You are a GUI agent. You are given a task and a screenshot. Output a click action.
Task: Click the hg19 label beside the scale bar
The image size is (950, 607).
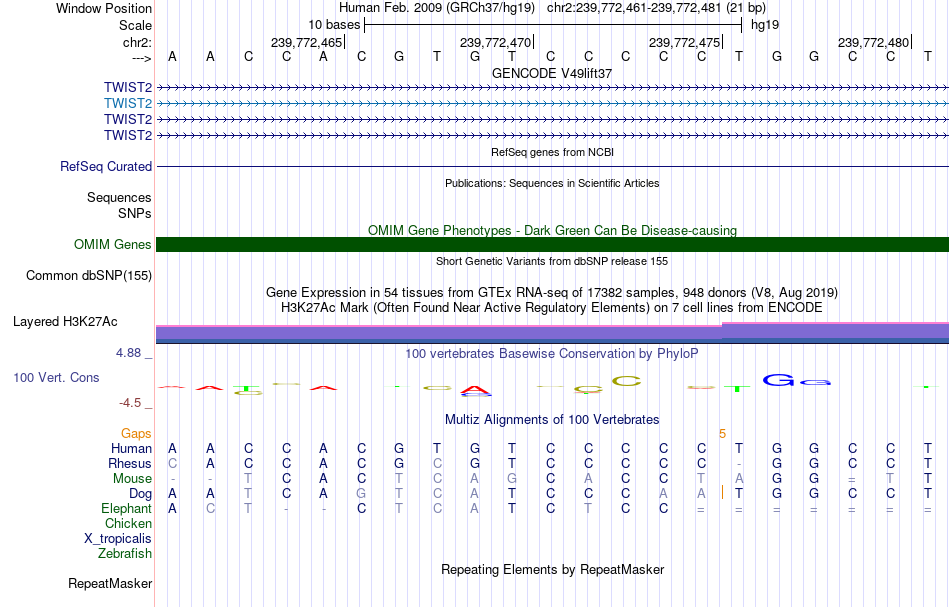pyautogui.click(x=765, y=25)
